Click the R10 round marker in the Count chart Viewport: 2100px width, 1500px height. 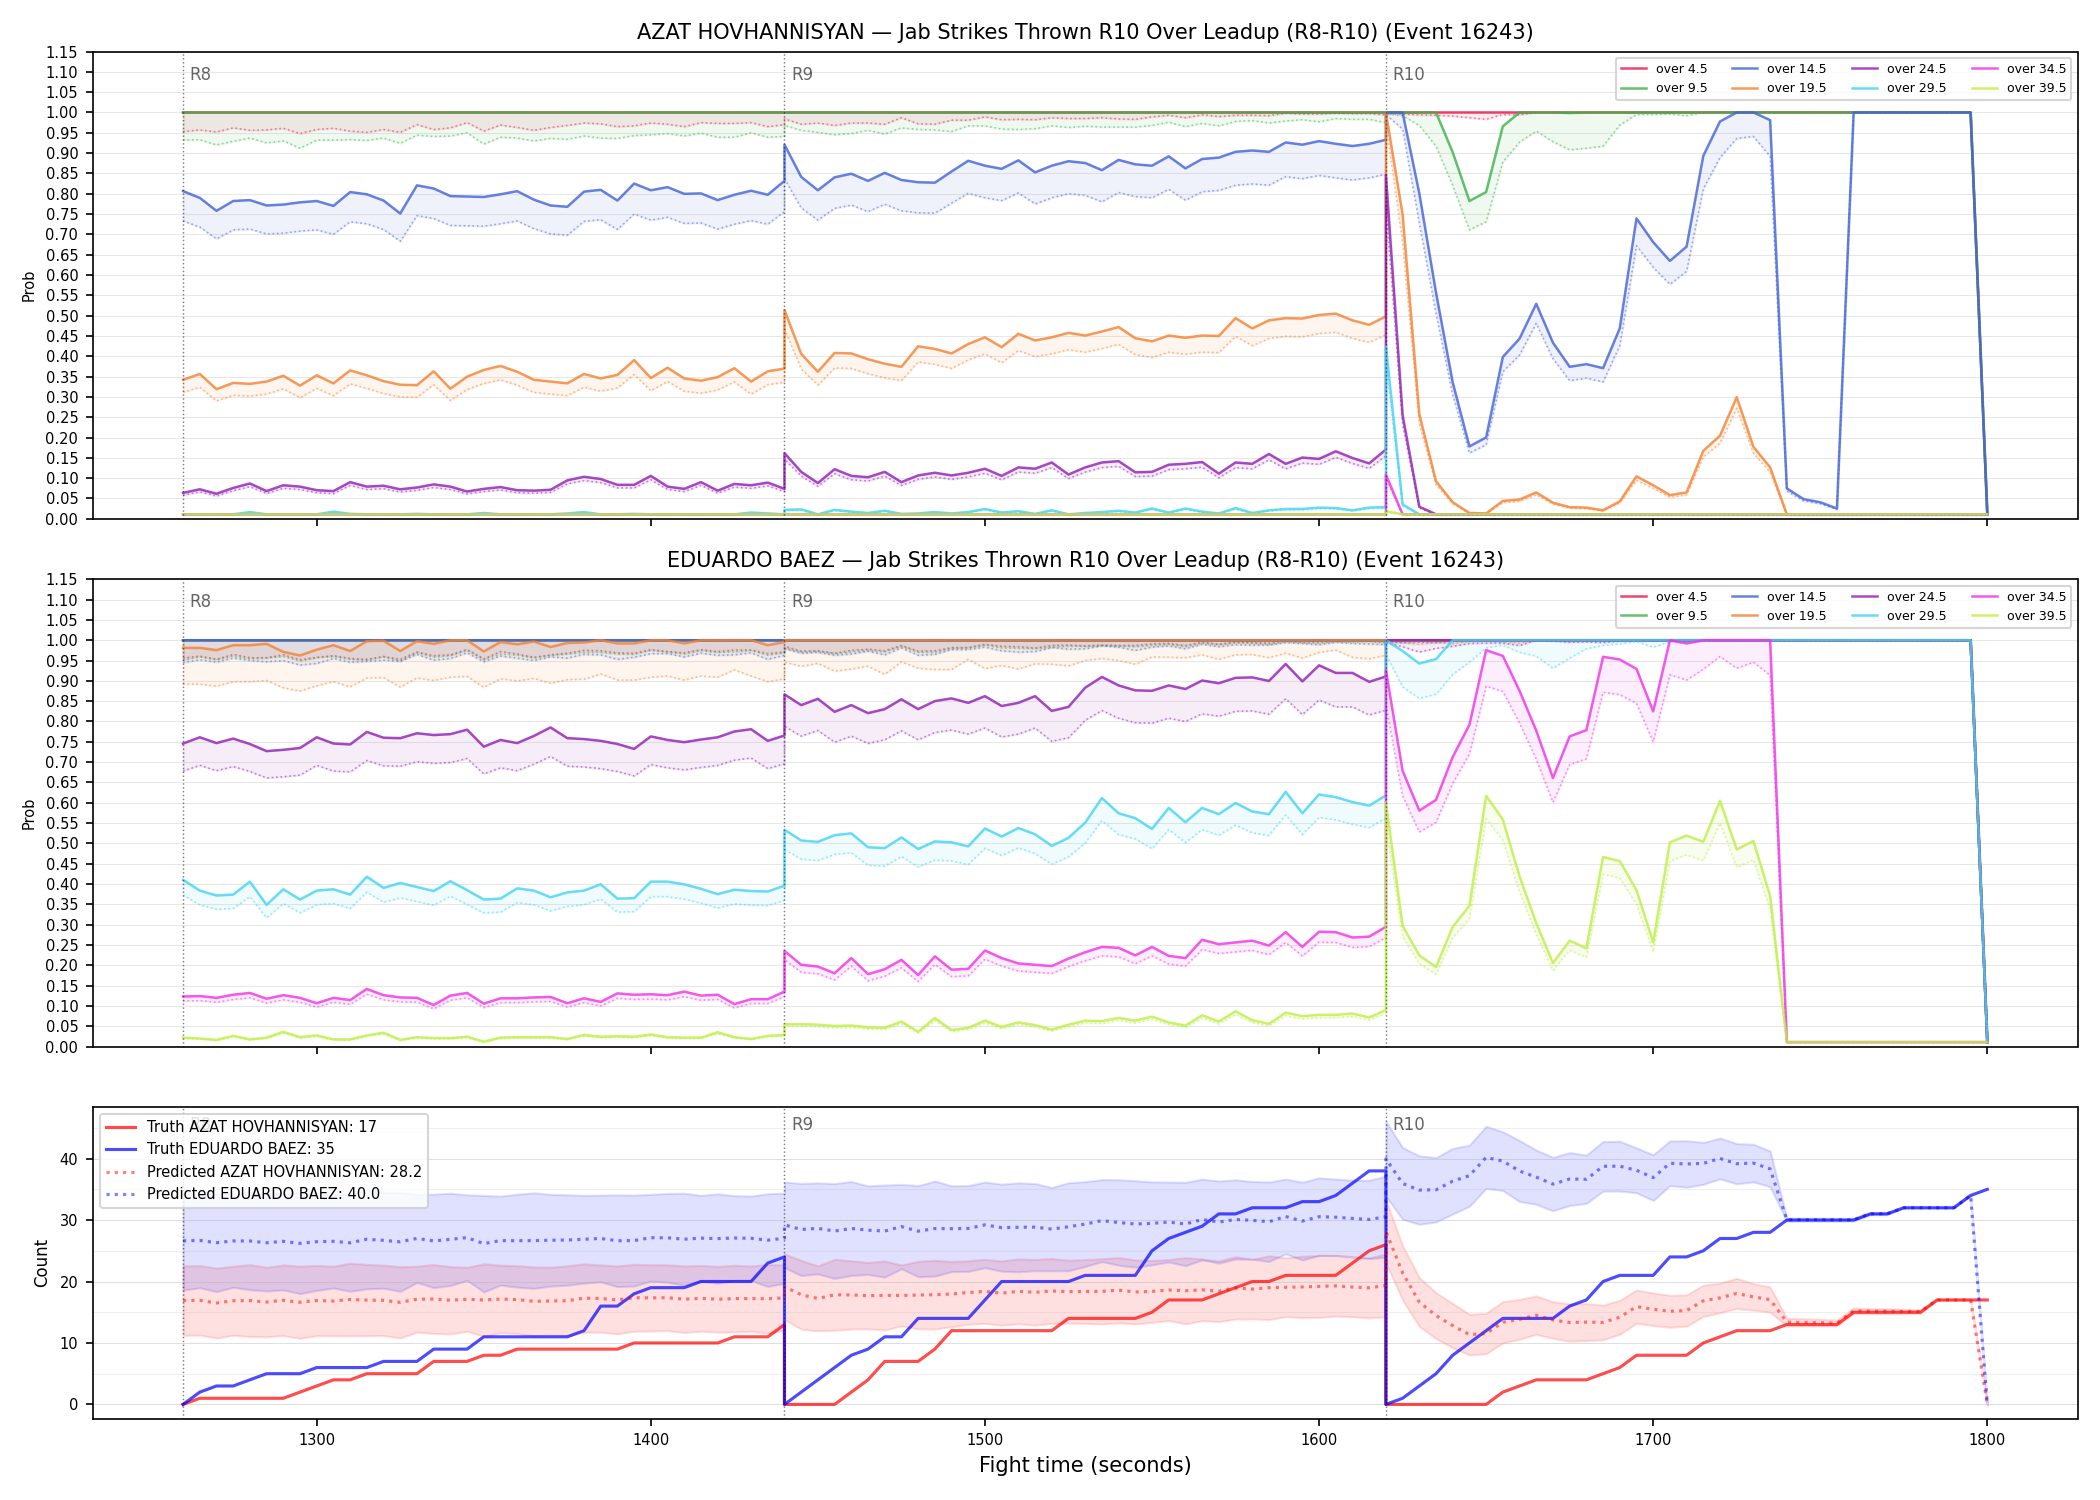pyautogui.click(x=1409, y=1124)
